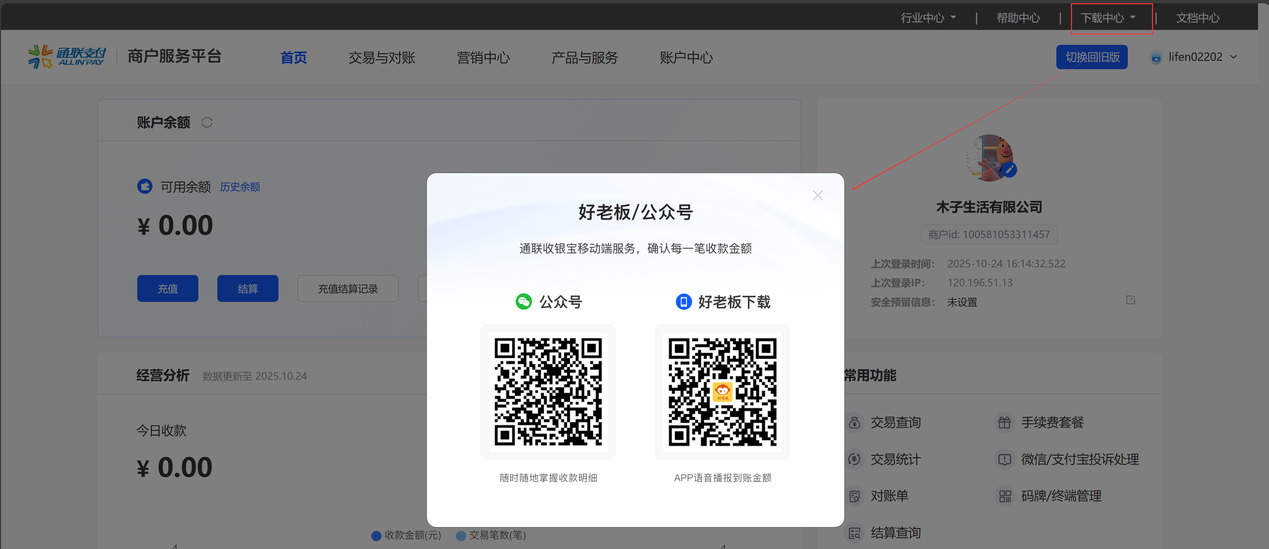Toggle the 交易笔数(笔) chart legend
This screenshot has height=549, width=1269.
click(490, 536)
